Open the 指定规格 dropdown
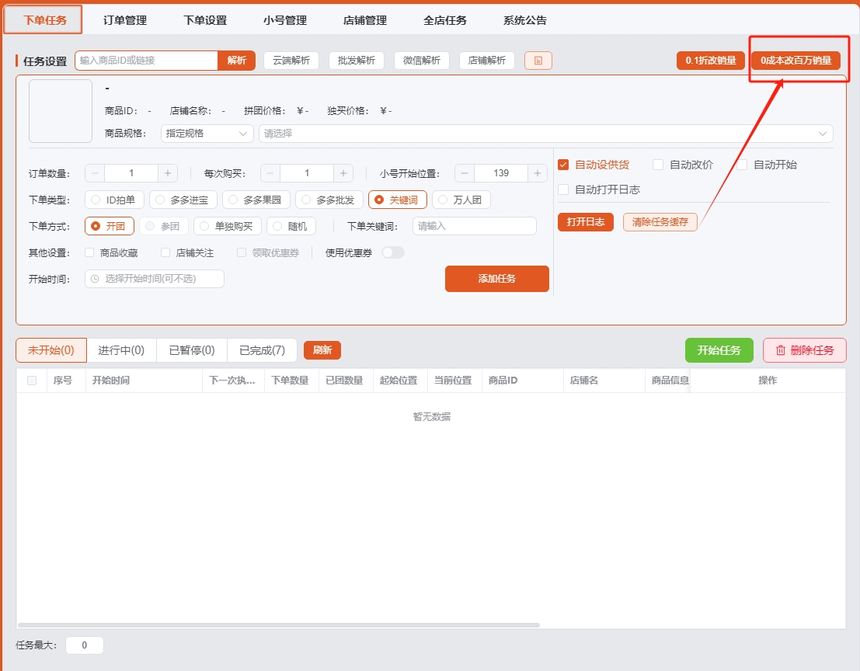 click(207, 133)
